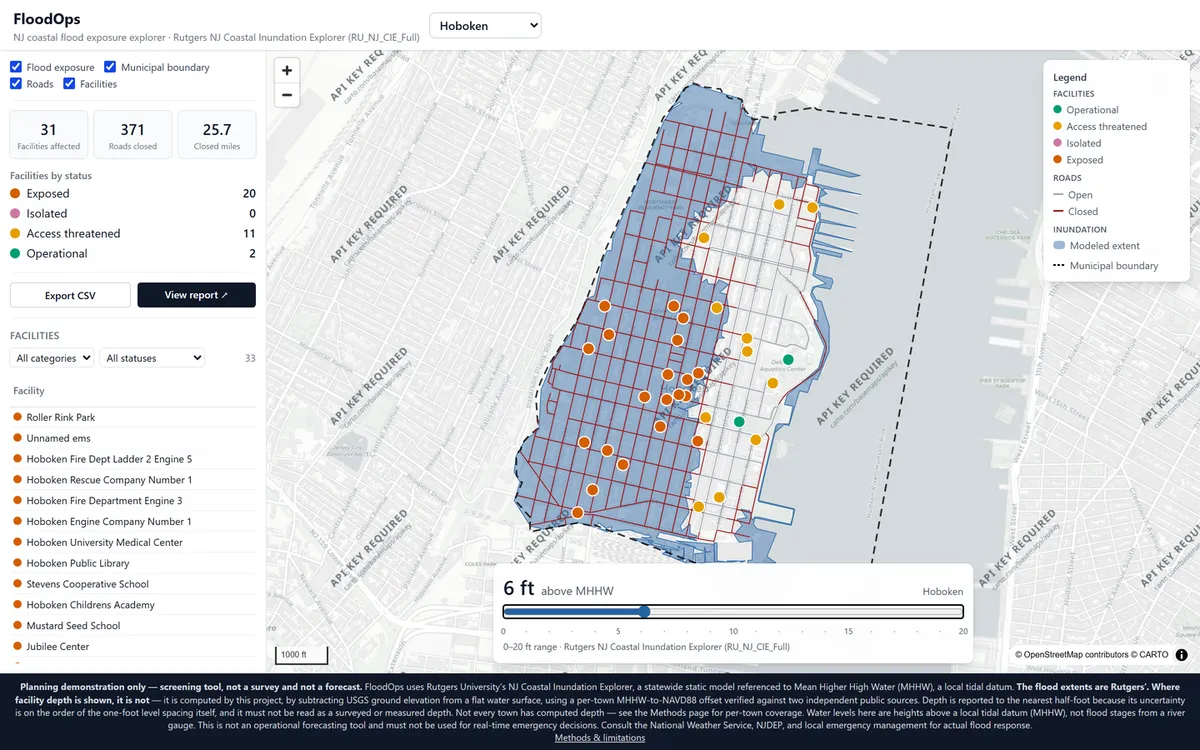Select Hoboken Childrens Academy row
Viewport: 1200px width, 750px height.
click(x=133, y=605)
